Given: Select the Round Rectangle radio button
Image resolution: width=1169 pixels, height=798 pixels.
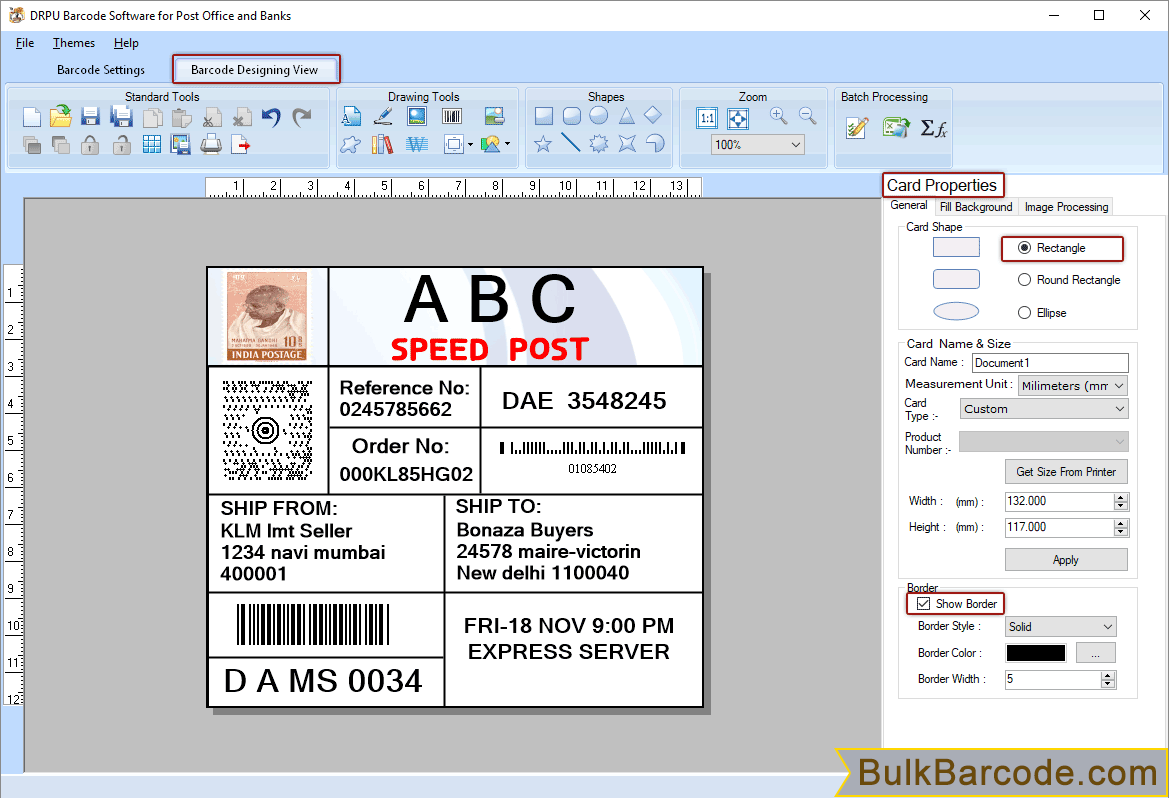Looking at the screenshot, I should (1024, 280).
